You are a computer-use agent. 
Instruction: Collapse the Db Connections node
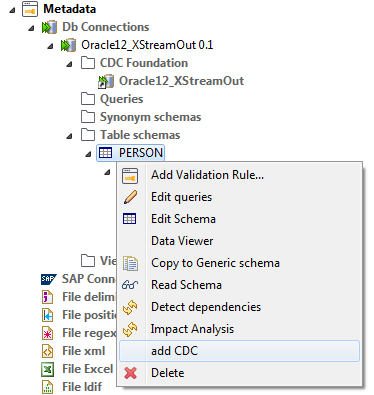point(31,28)
